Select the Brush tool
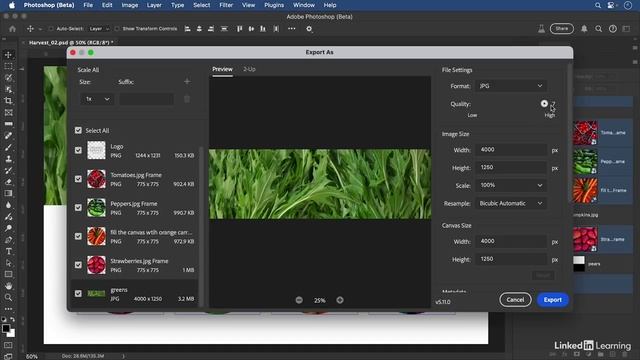Viewport: 640px width, 360px height. coord(9,147)
